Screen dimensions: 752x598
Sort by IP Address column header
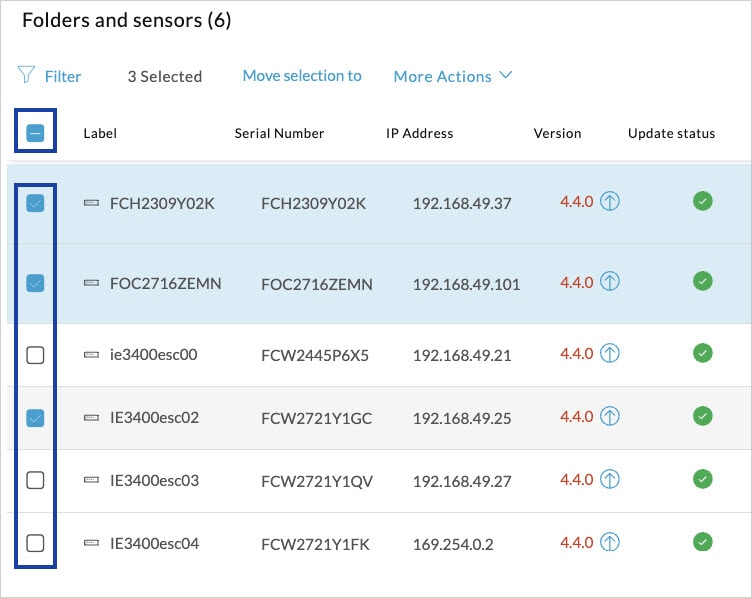tap(420, 133)
